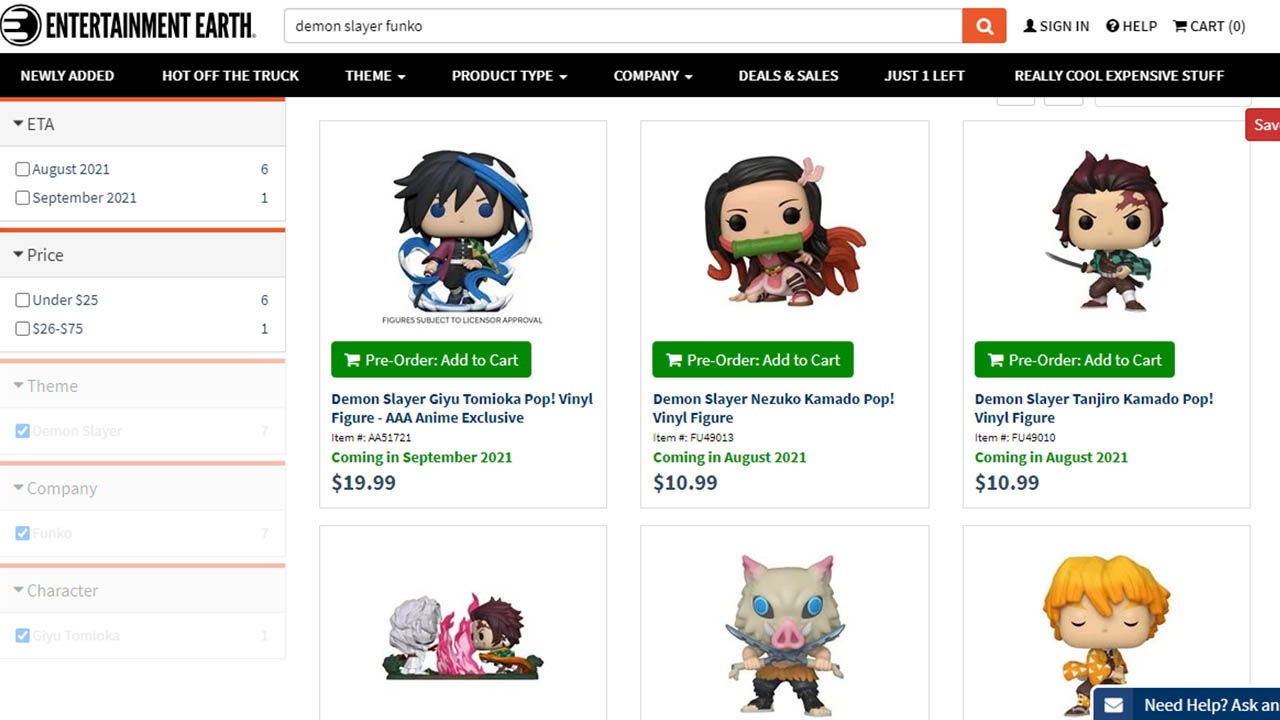Click the search magnifying glass icon
The width and height of the screenshot is (1280, 720).
point(982,26)
